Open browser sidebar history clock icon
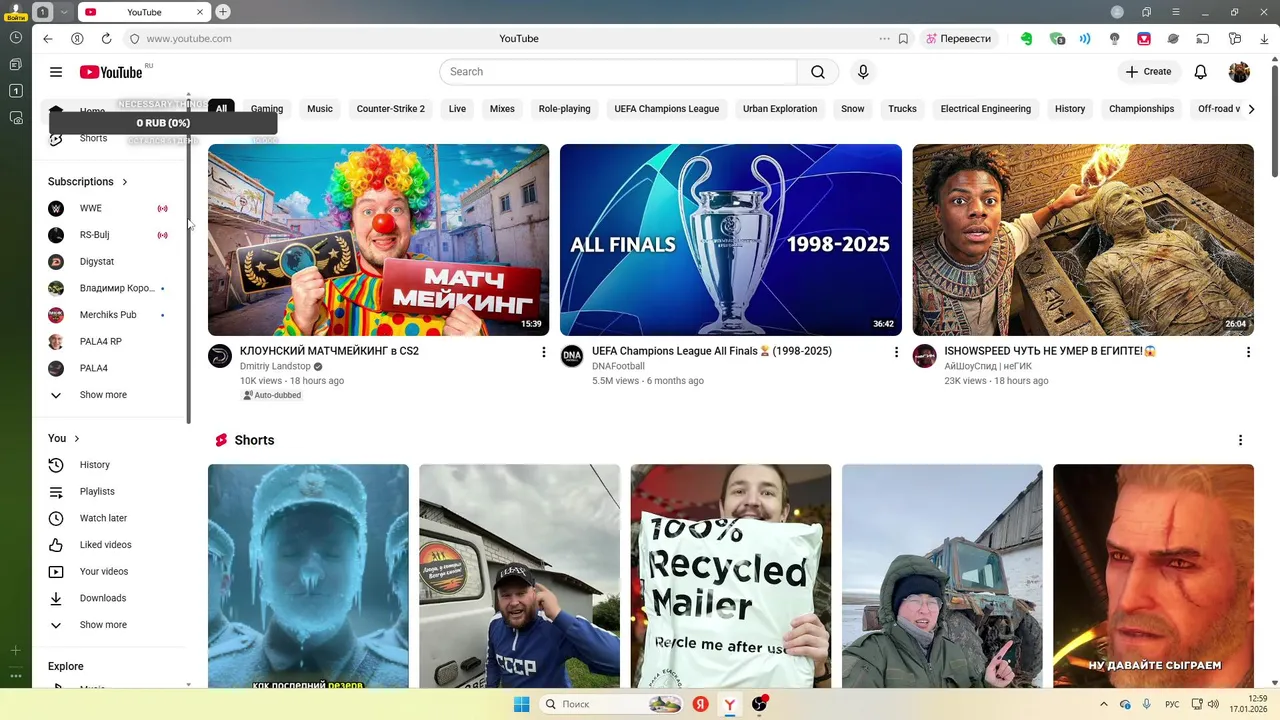The height and width of the screenshot is (720, 1280). pyautogui.click(x=15, y=37)
